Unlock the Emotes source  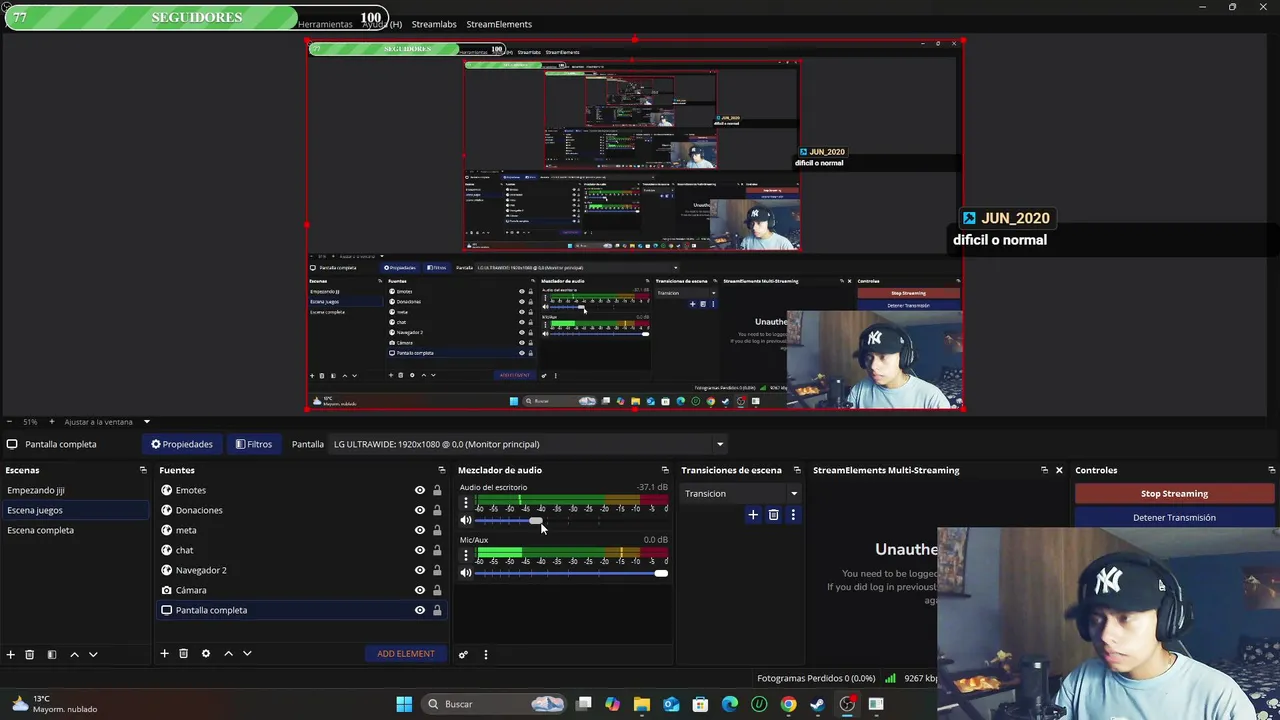click(437, 490)
